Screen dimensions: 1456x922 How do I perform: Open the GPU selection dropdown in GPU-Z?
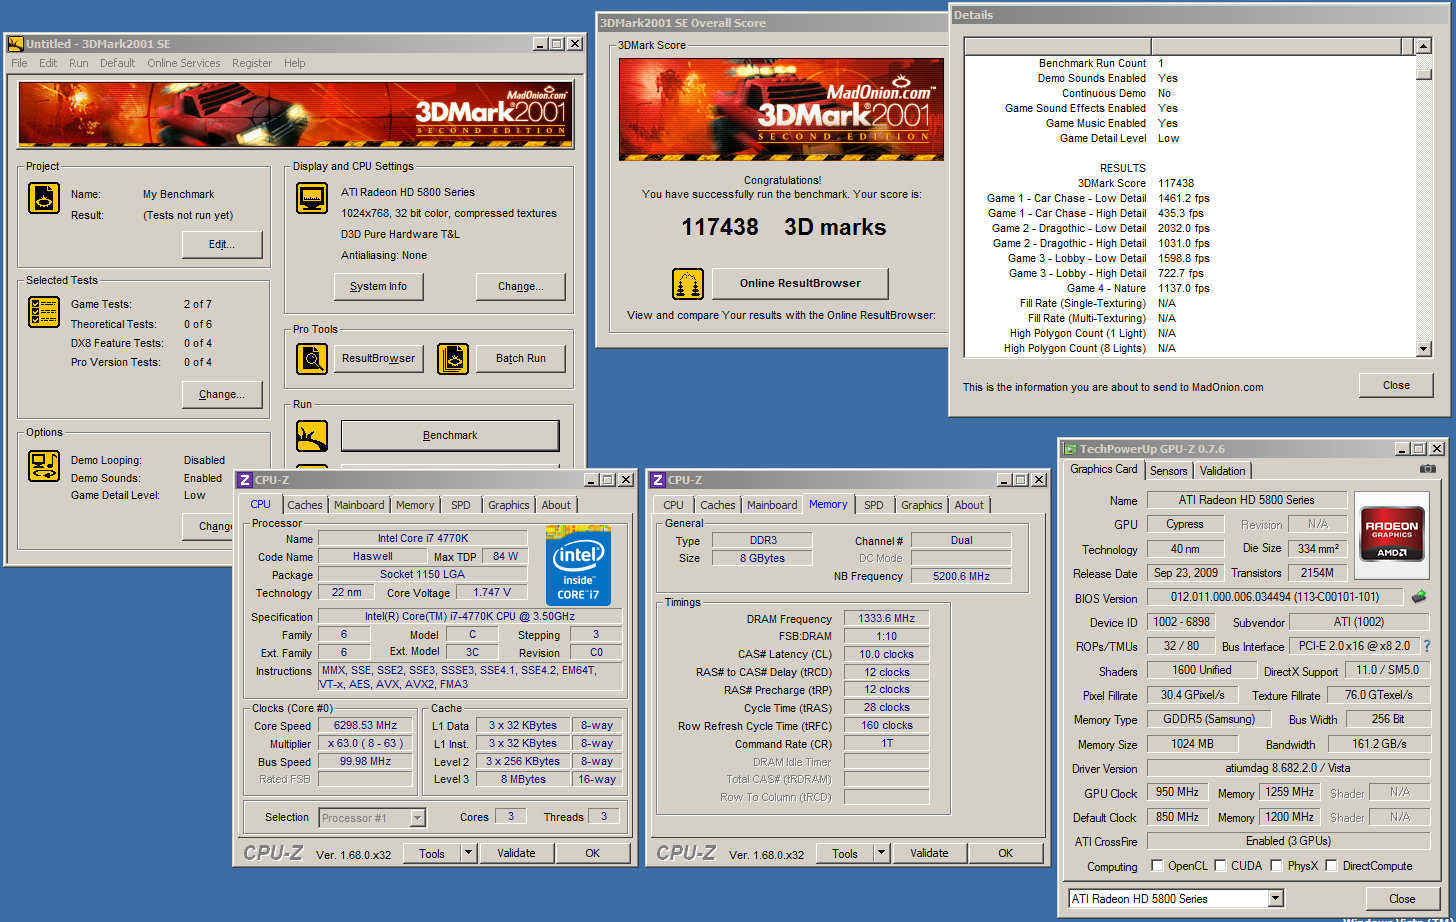pyautogui.click(x=1275, y=899)
